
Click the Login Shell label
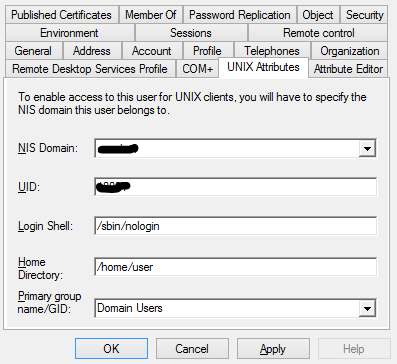click(x=45, y=226)
